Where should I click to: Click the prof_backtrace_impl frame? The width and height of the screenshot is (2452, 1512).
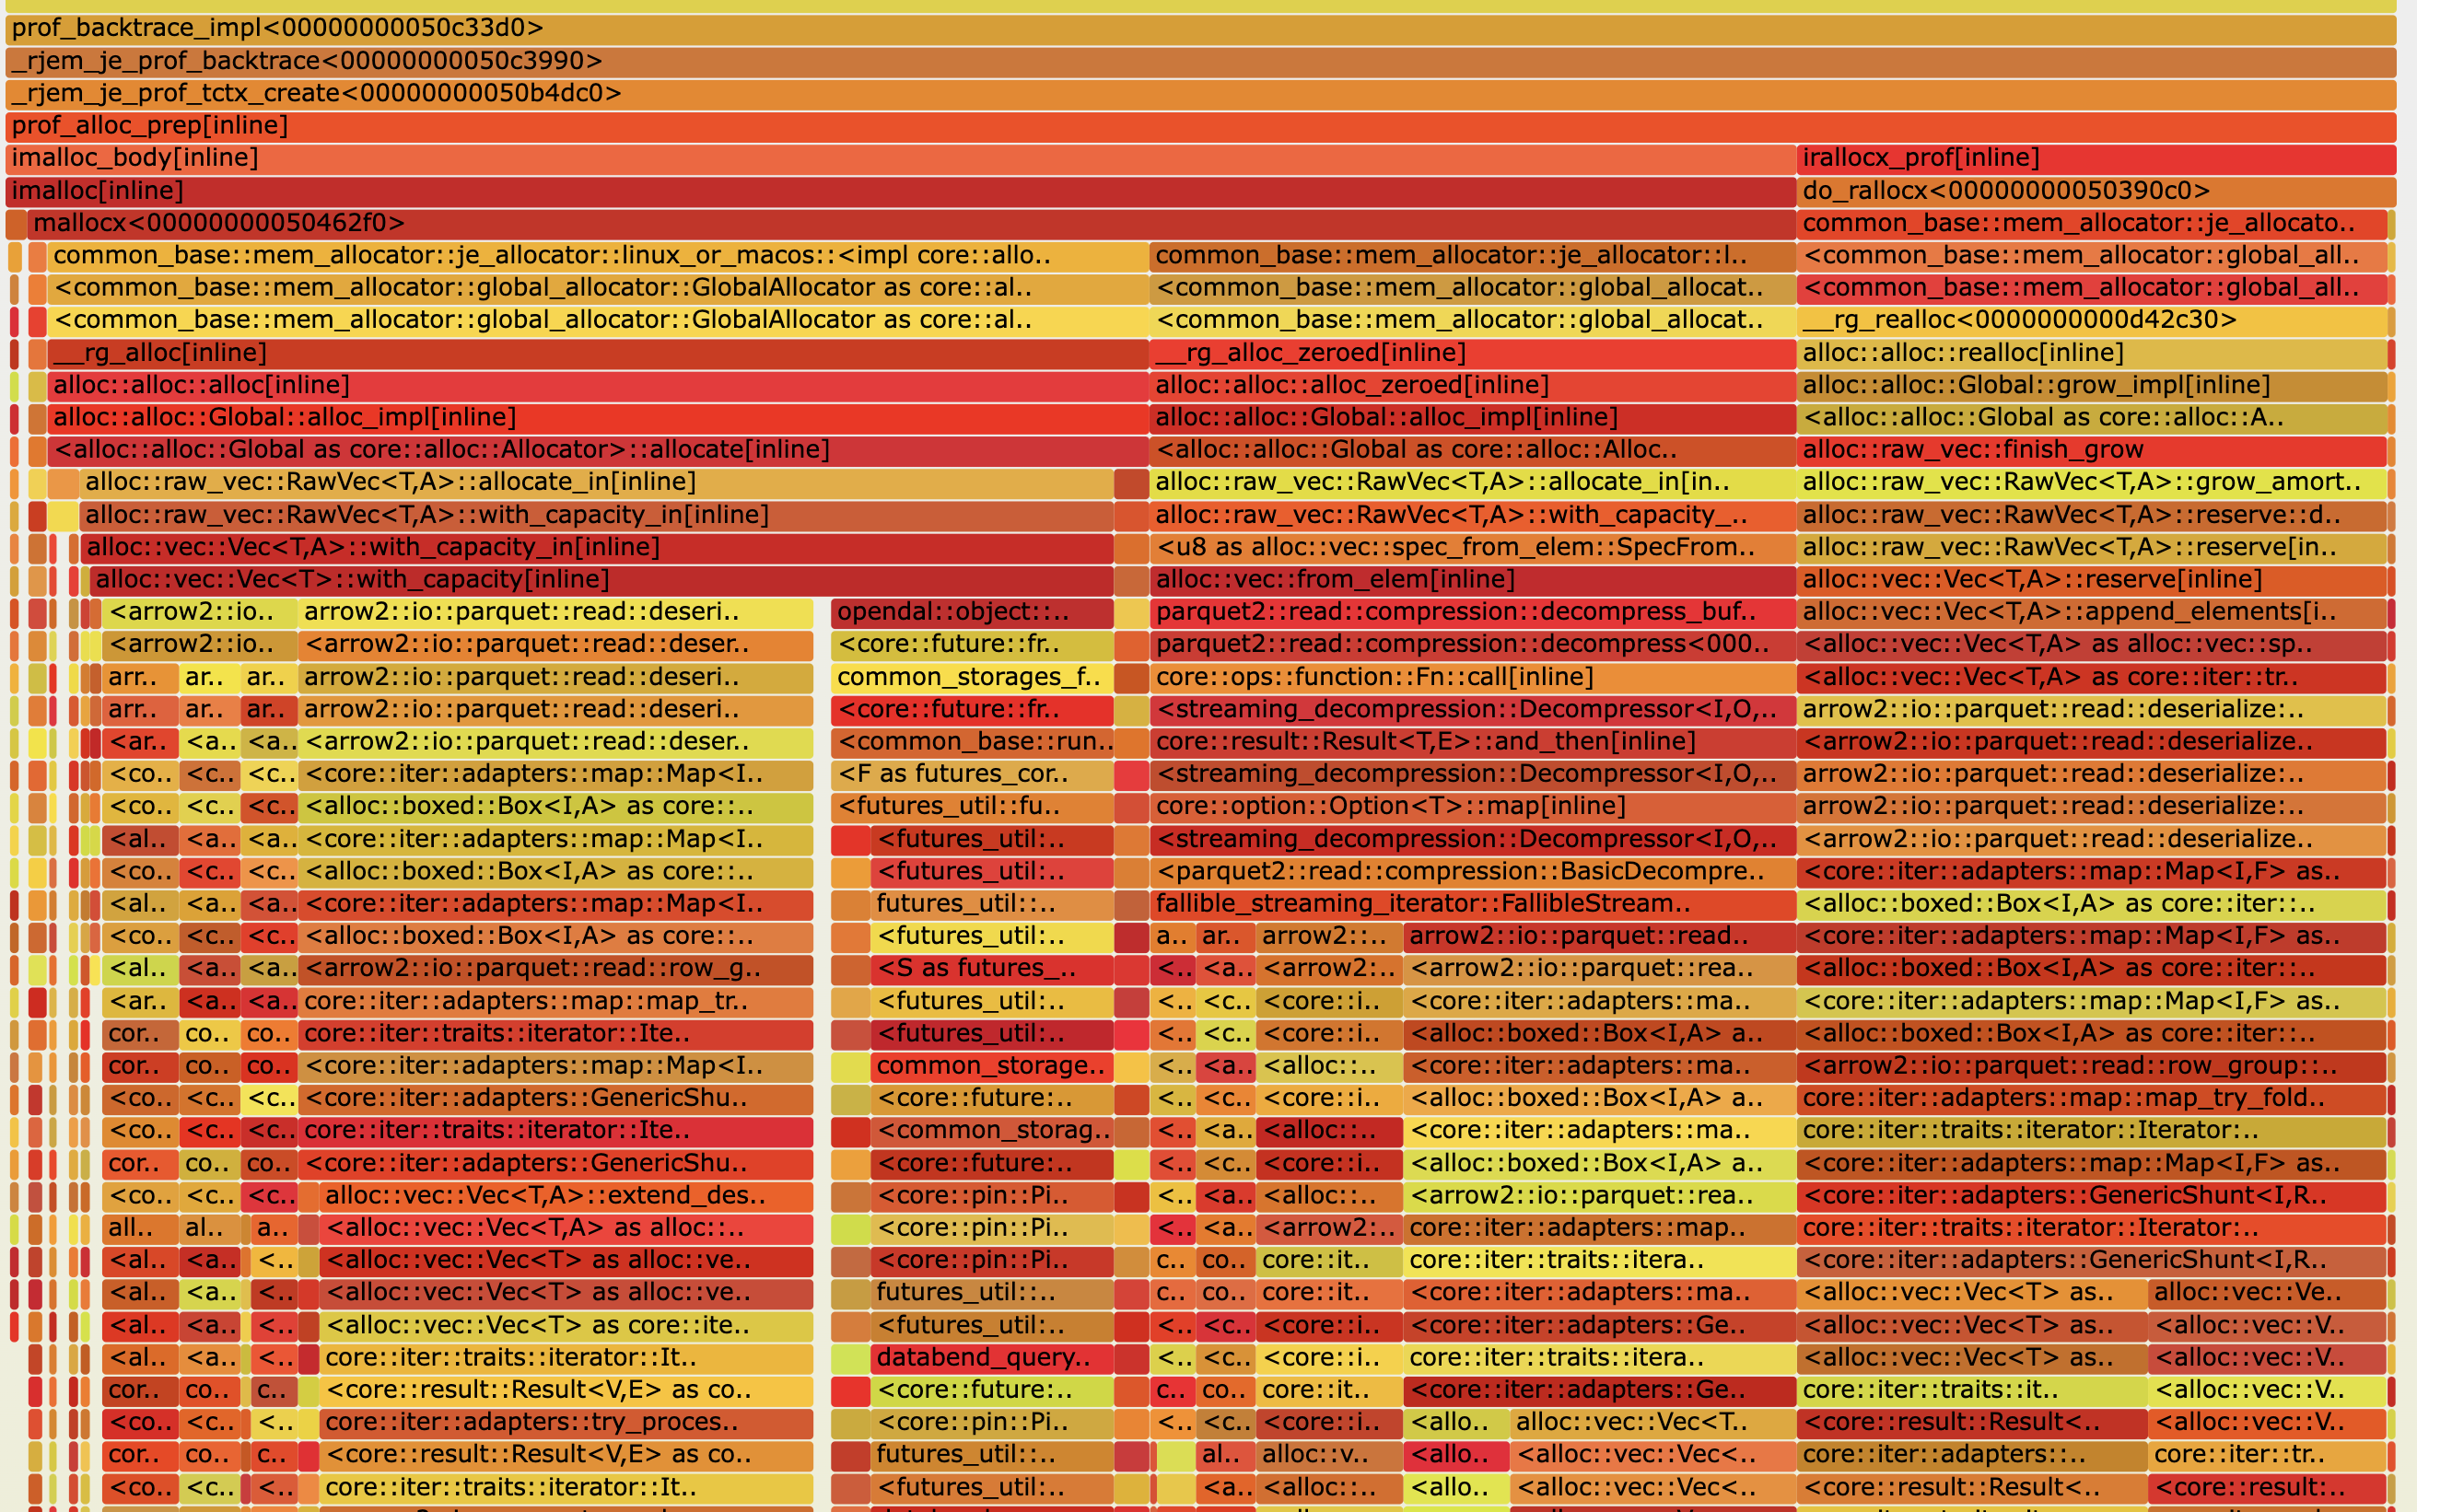(1200, 28)
